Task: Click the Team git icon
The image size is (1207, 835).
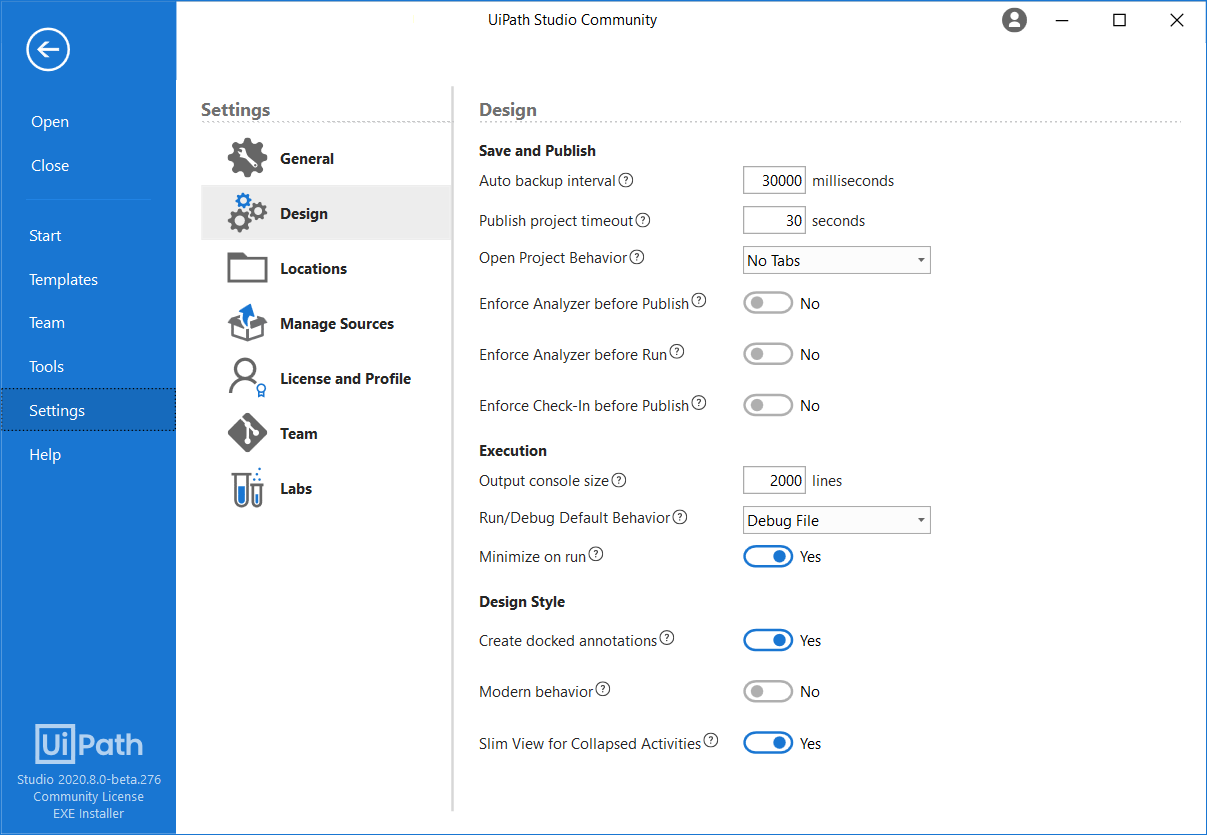Action: 247,433
